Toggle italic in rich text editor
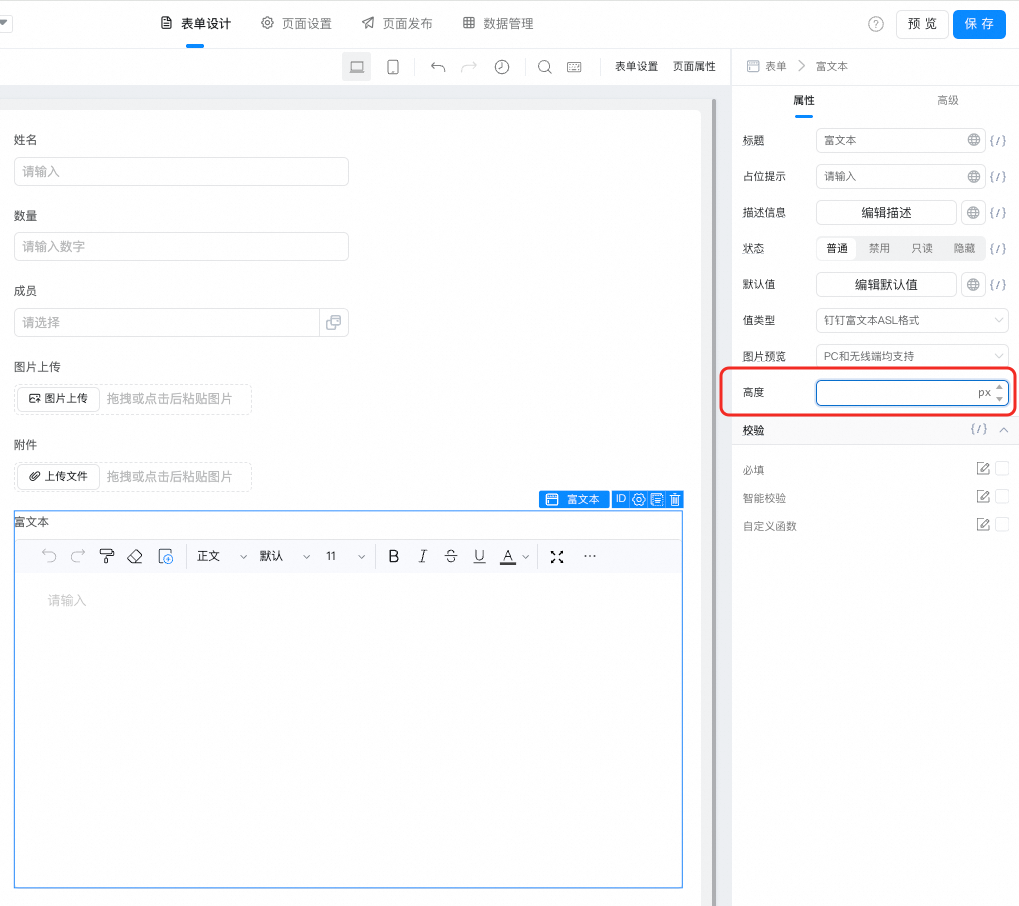Image resolution: width=1019 pixels, height=906 pixels. point(422,556)
